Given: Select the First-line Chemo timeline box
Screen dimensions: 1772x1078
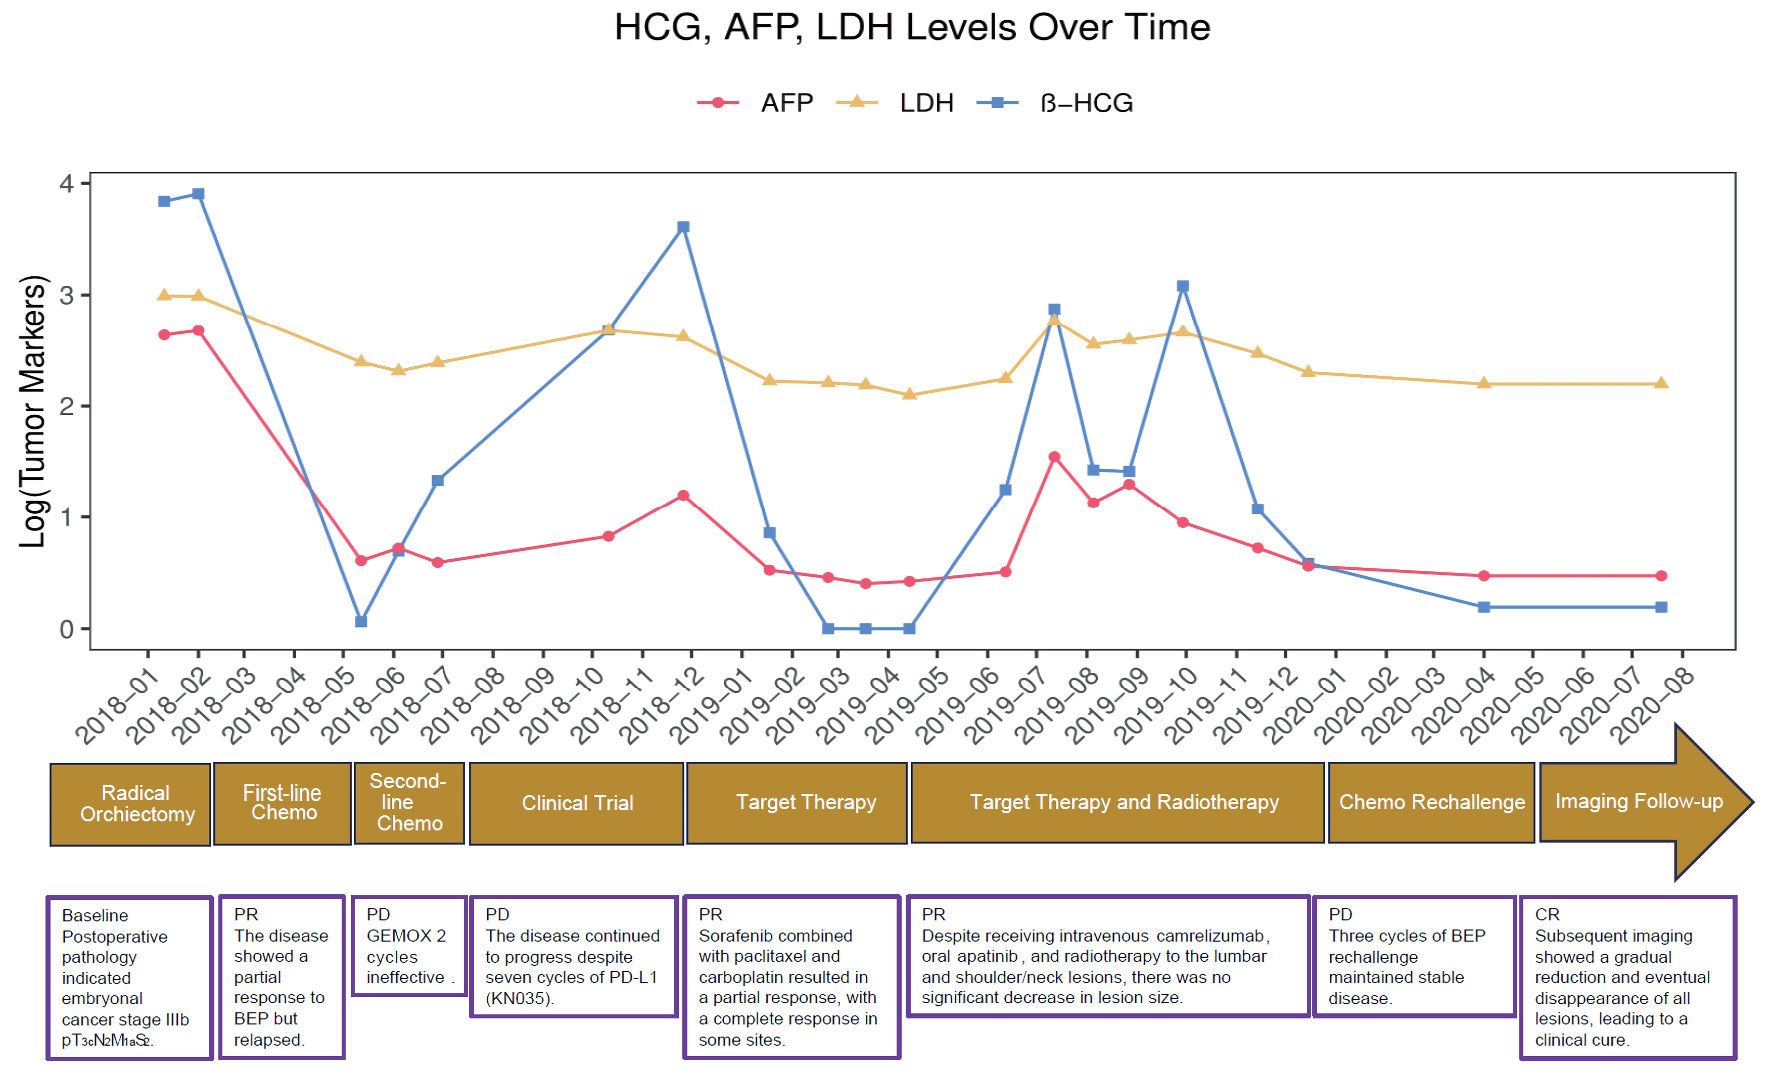Looking at the screenshot, I should [x=283, y=803].
